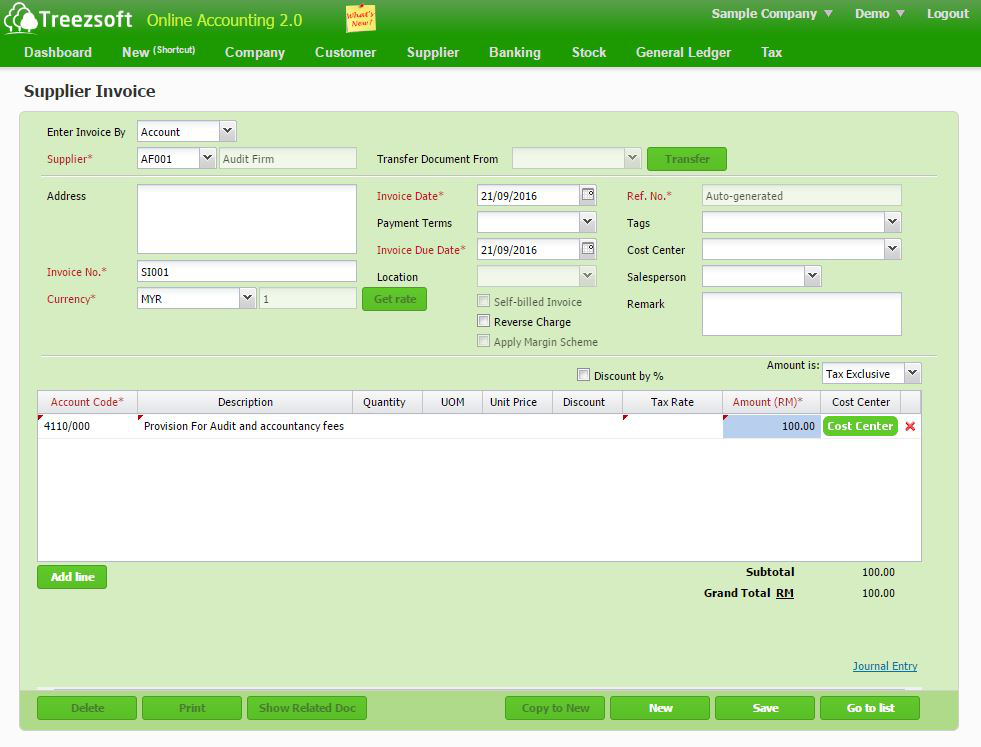
Task: Open the Demo user menu
Action: [879, 14]
